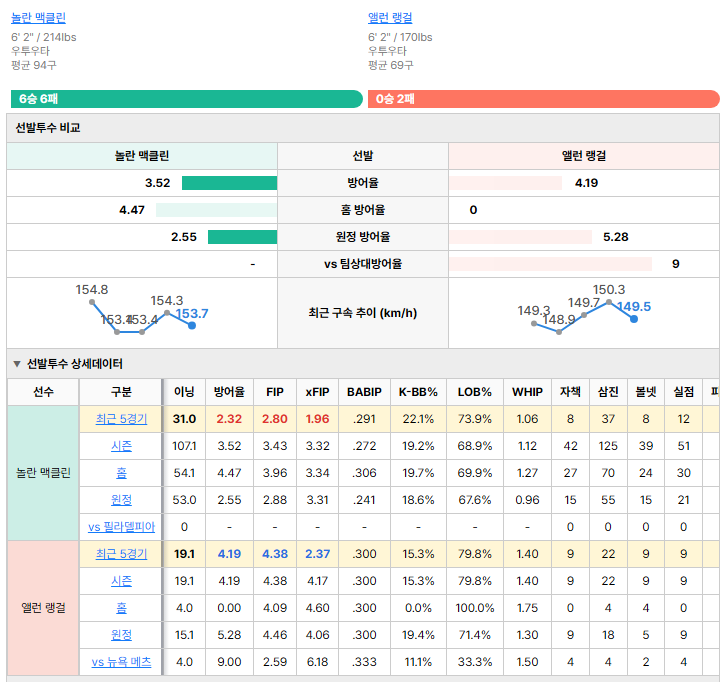Click the 실점 column header
The image size is (726, 682).
coord(683,392)
